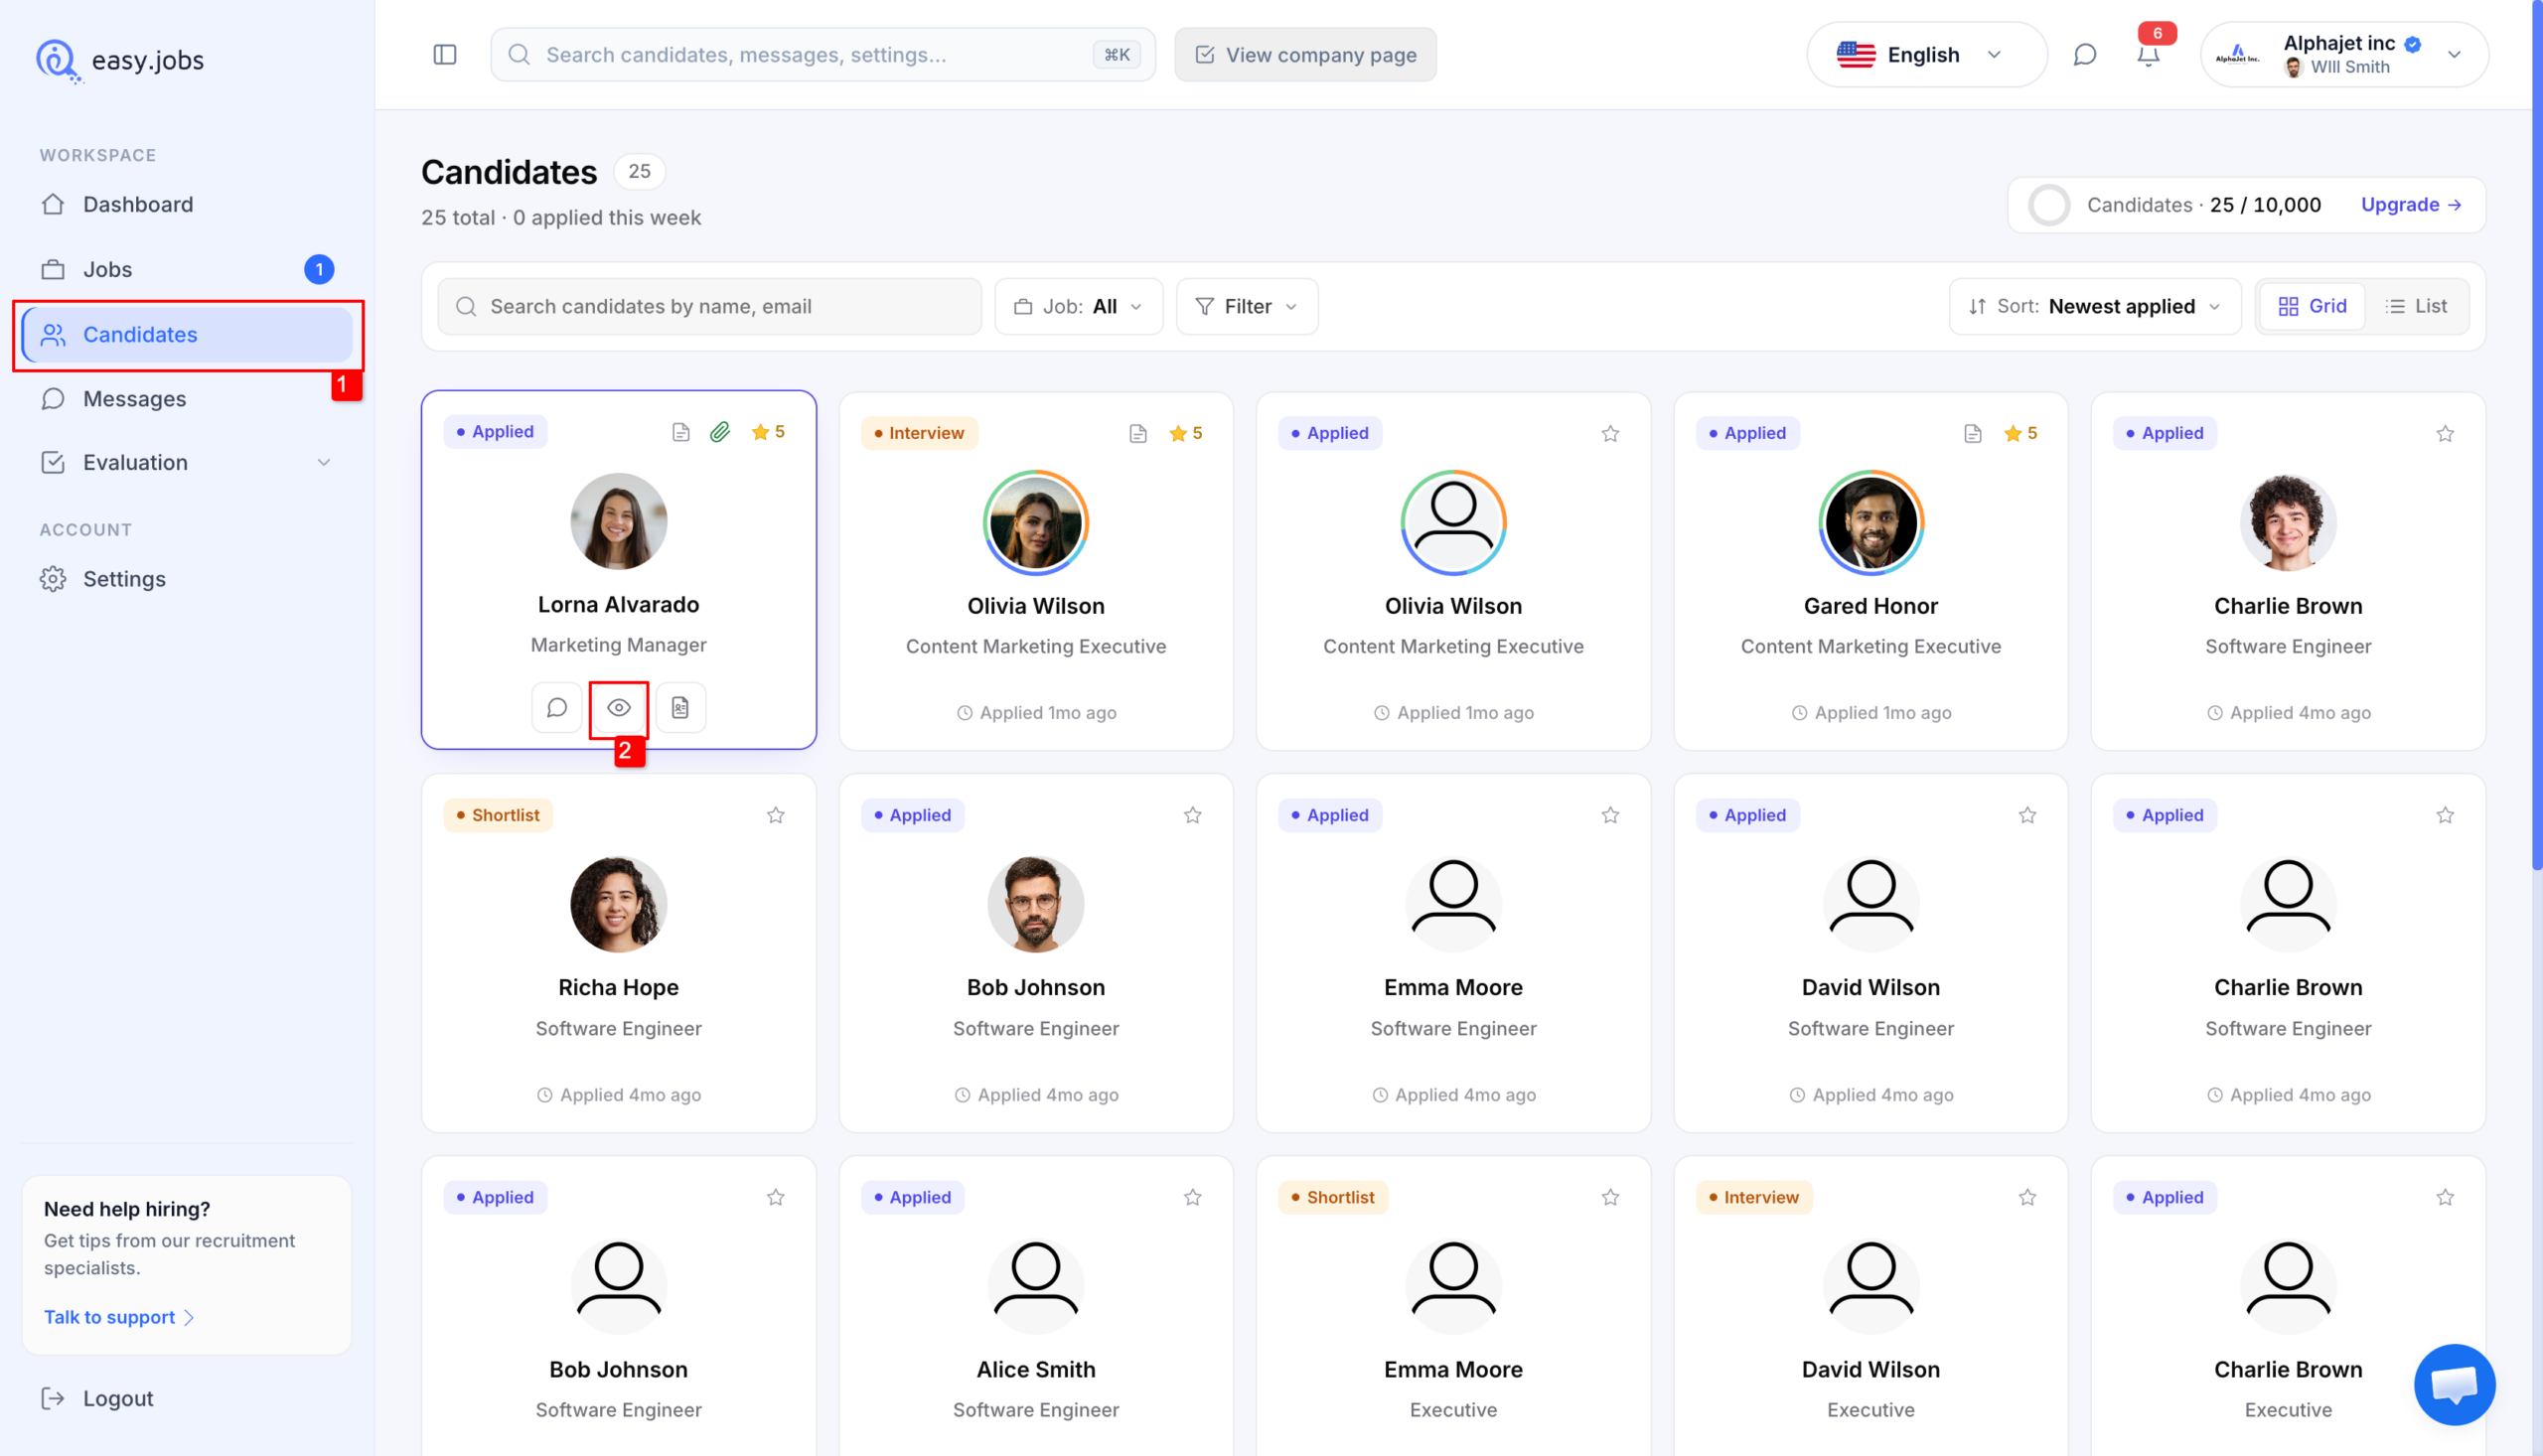Click document icon on Gared Honor card
Screen dimensions: 2543x1456
1973,433
